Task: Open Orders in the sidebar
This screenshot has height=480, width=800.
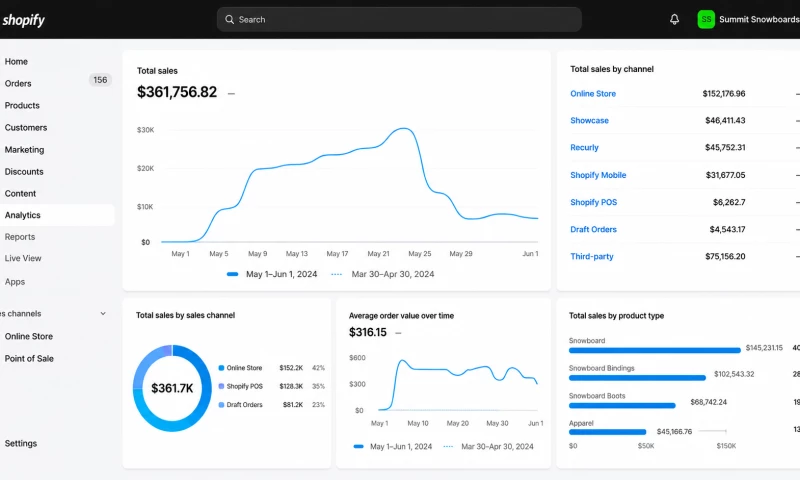Action: tap(18, 83)
